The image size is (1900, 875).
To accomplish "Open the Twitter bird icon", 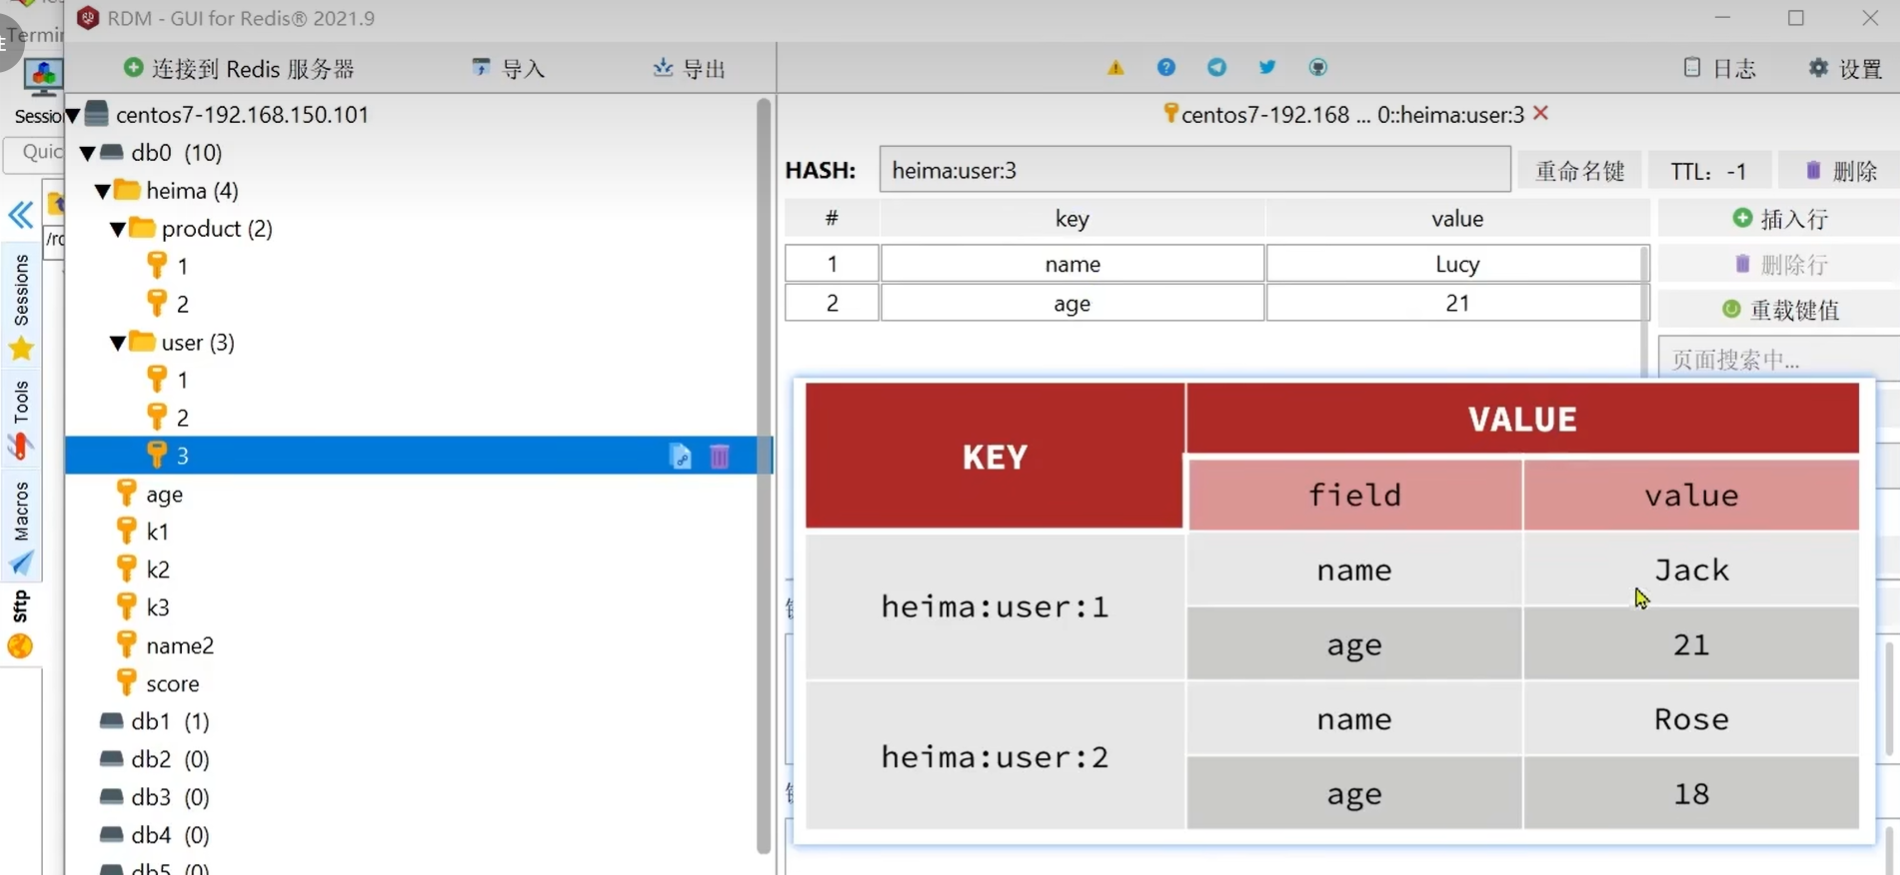I will pos(1267,67).
